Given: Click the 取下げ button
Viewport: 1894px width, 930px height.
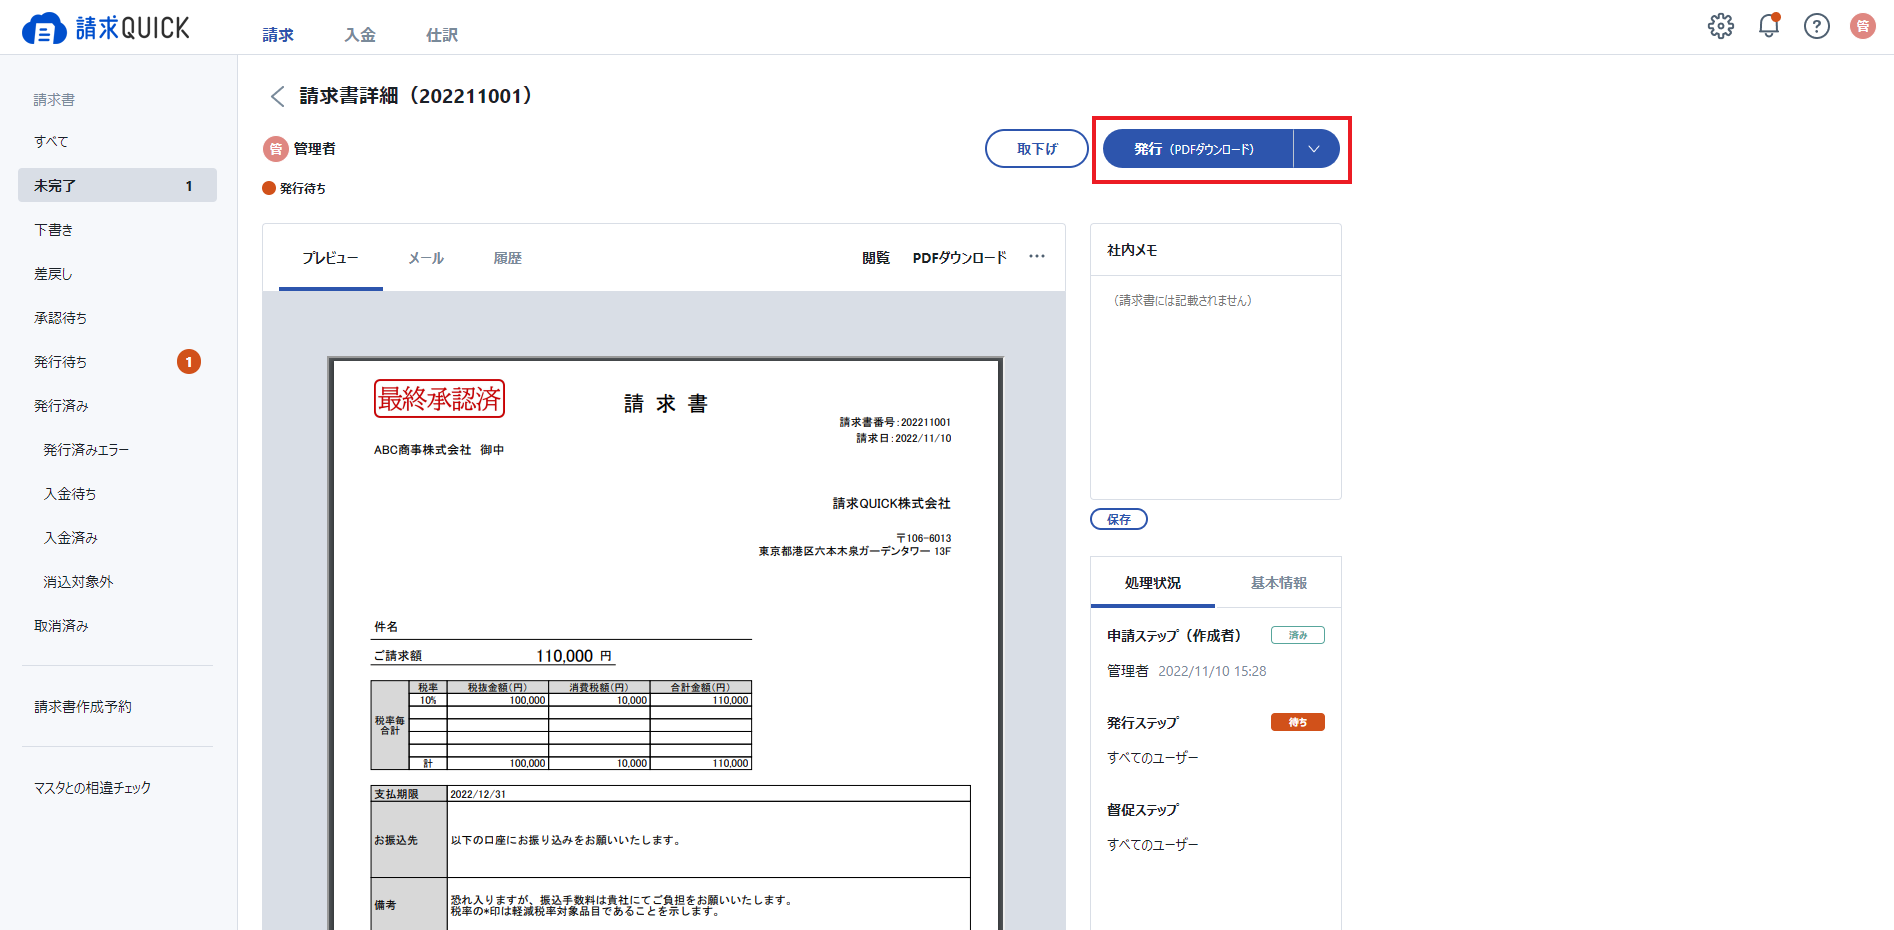Looking at the screenshot, I should coord(1037,149).
